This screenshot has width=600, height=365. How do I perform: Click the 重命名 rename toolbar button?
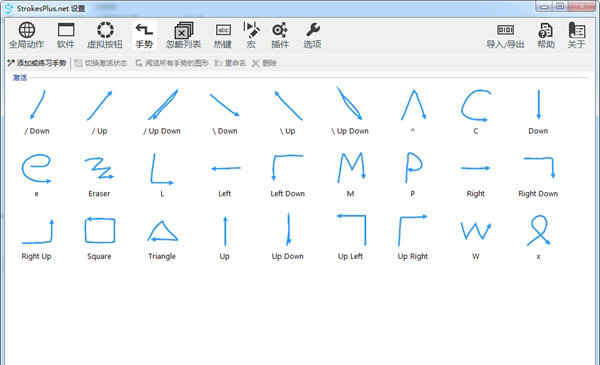click(230, 63)
